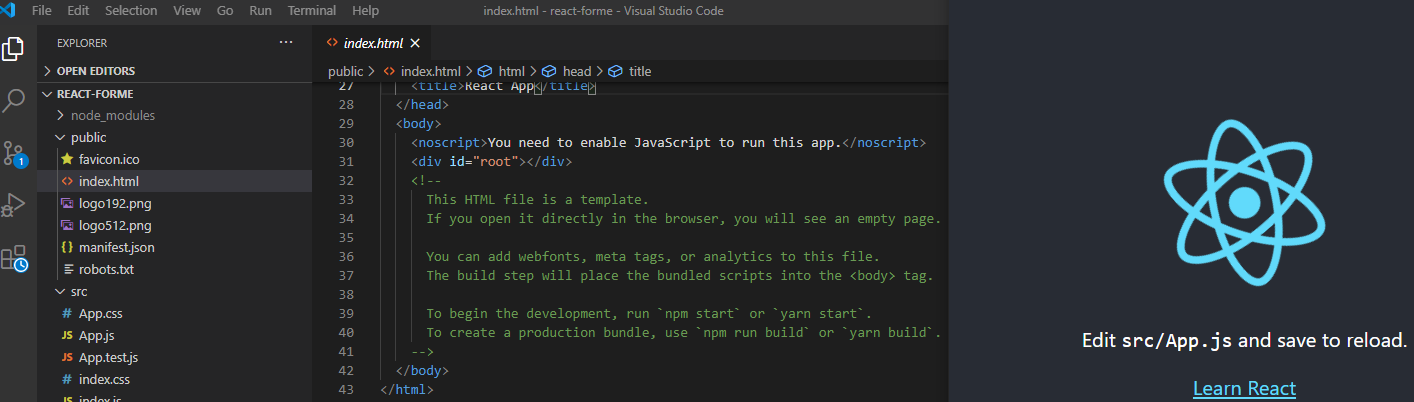Click the App.css hash icon
The height and width of the screenshot is (402, 1414).
tap(67, 313)
